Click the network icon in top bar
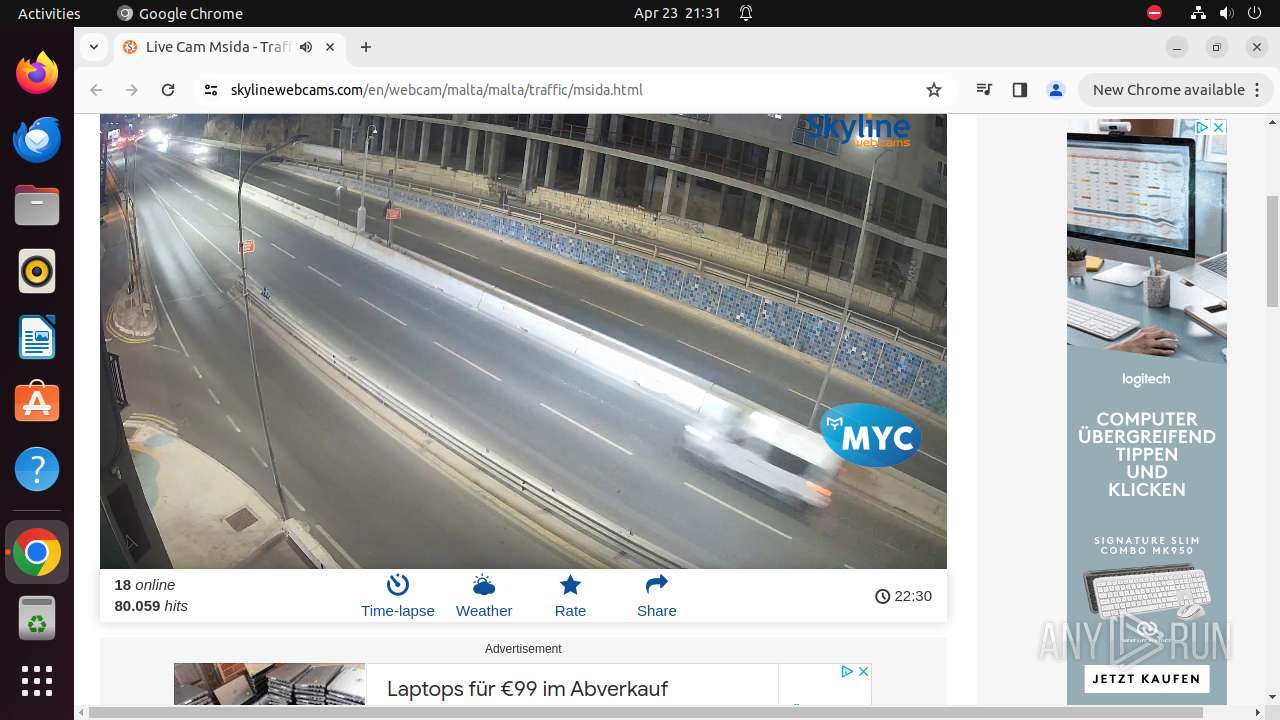 [1199, 13]
